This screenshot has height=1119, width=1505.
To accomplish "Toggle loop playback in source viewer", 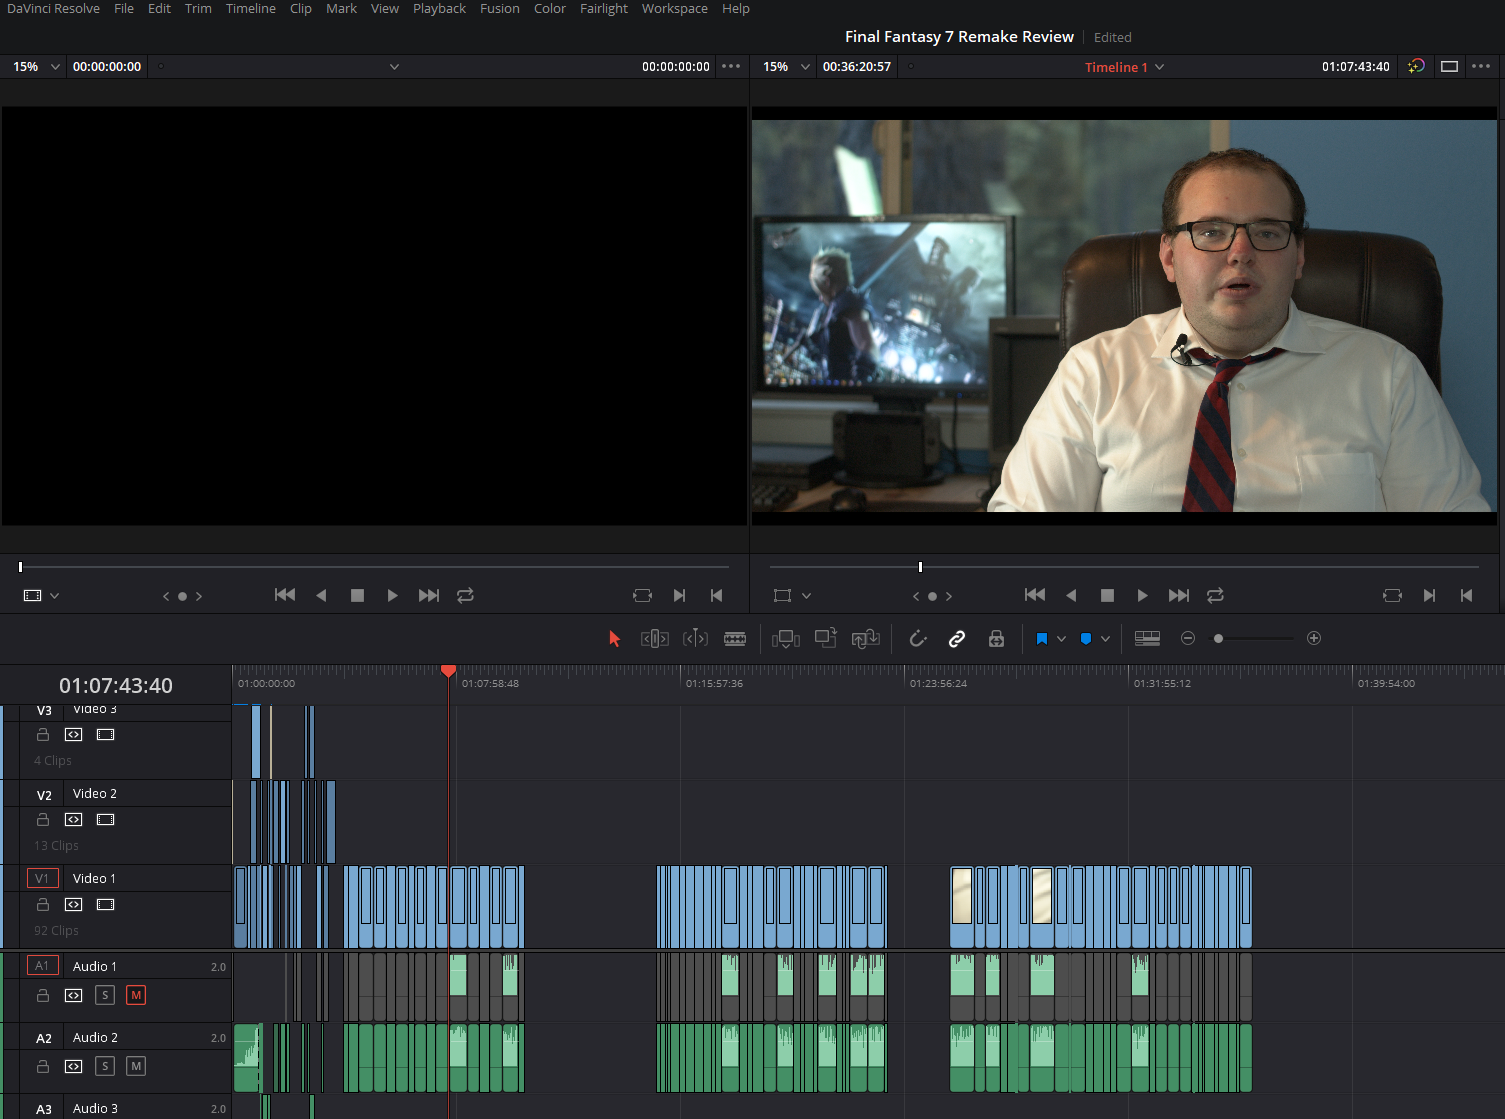I will pyautogui.click(x=465, y=595).
